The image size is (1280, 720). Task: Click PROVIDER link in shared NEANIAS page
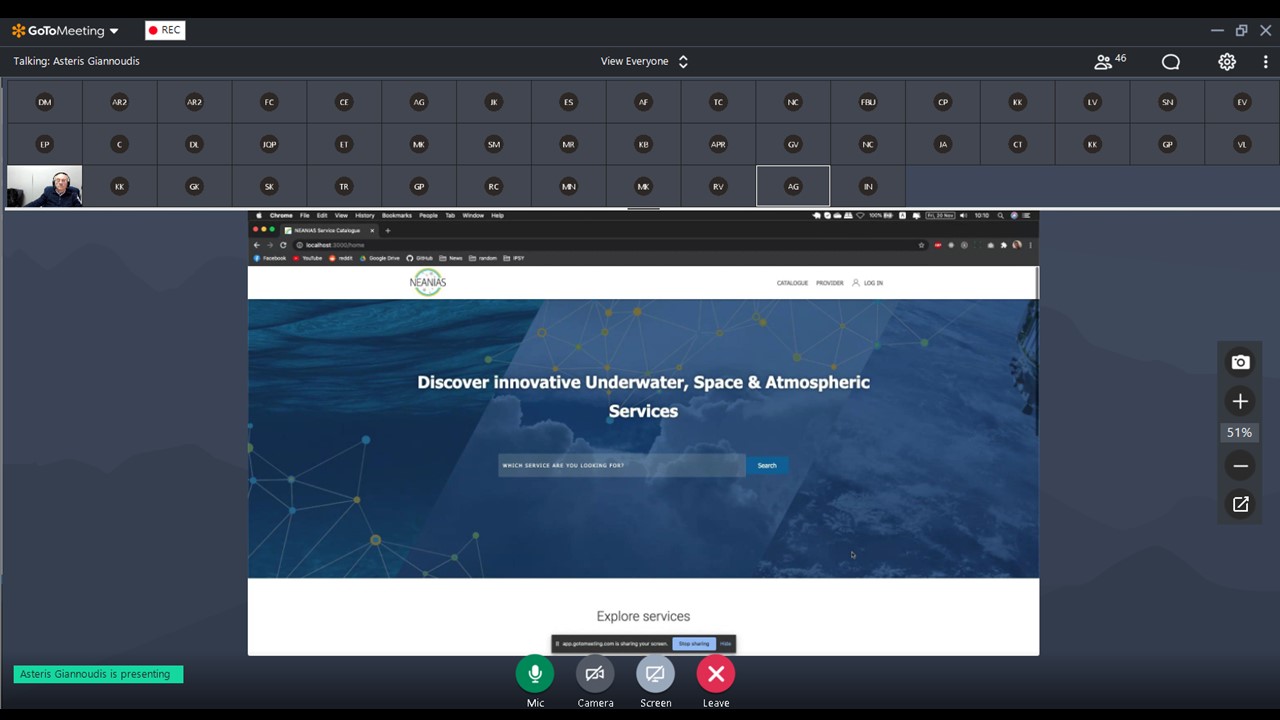pos(830,283)
